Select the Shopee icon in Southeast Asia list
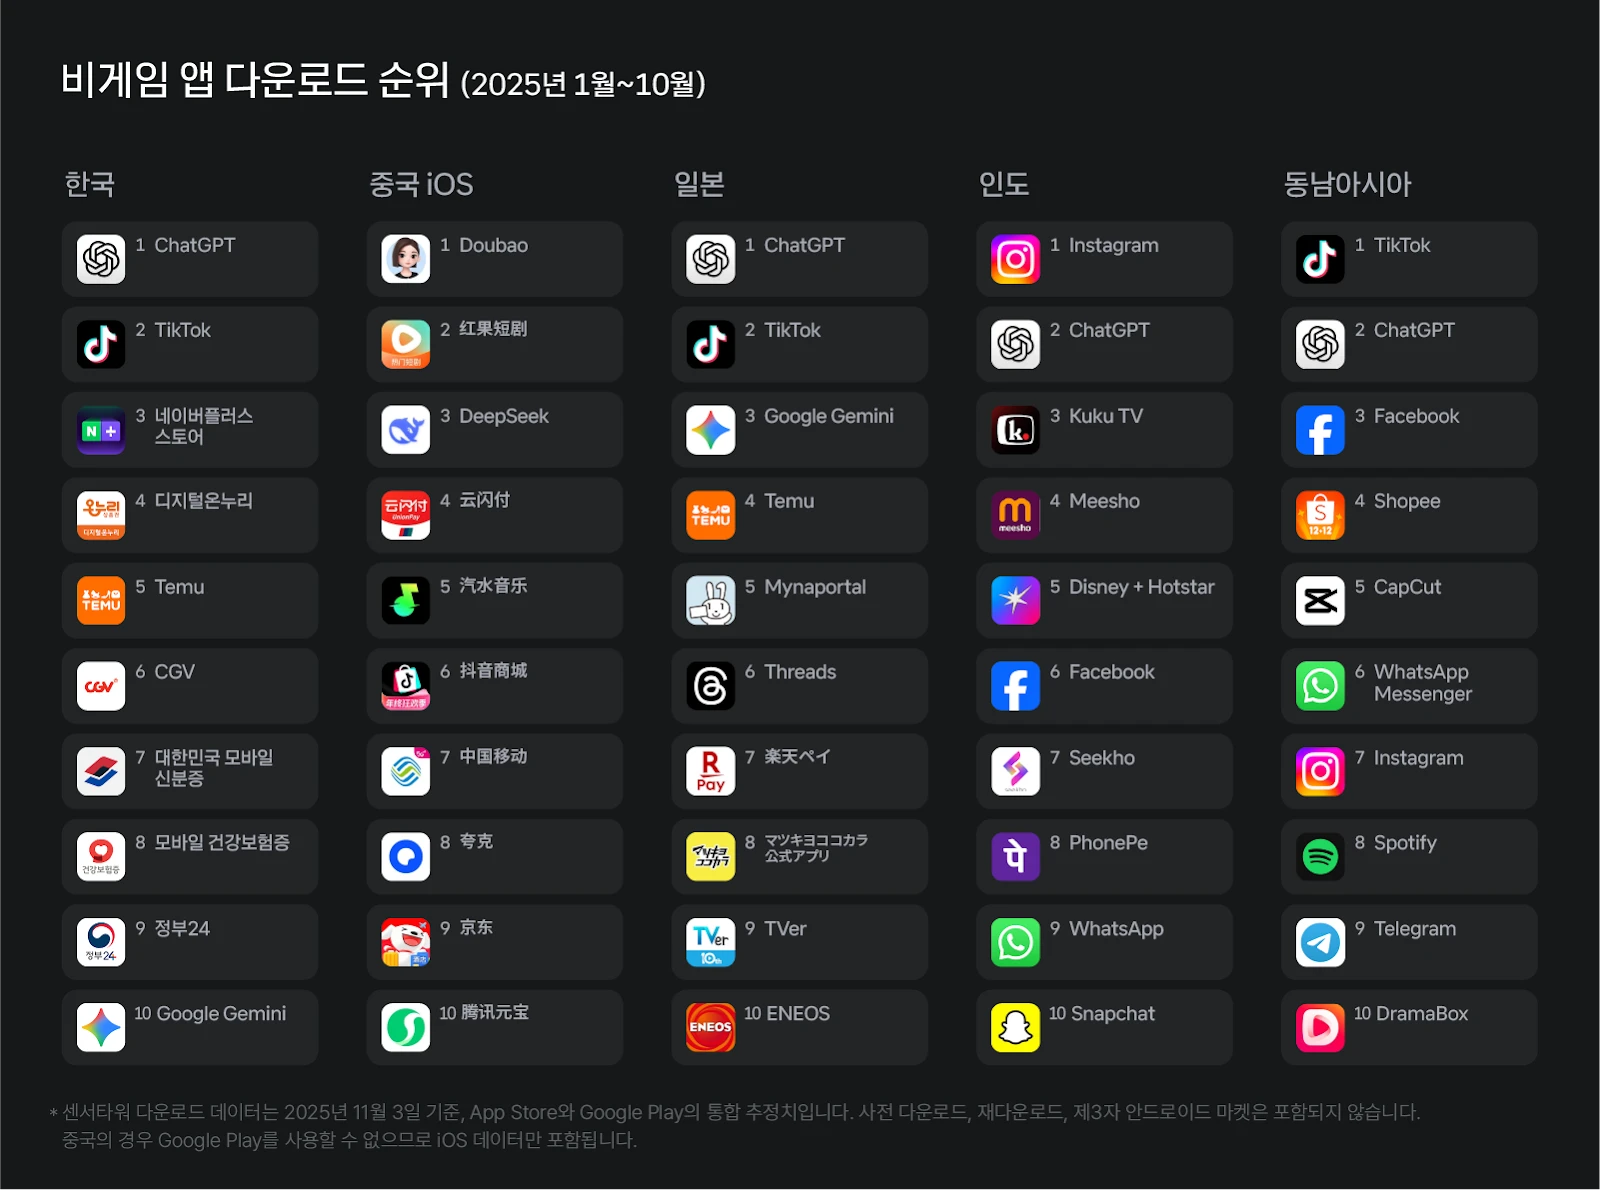This screenshot has height=1190, width=1600. (1320, 515)
